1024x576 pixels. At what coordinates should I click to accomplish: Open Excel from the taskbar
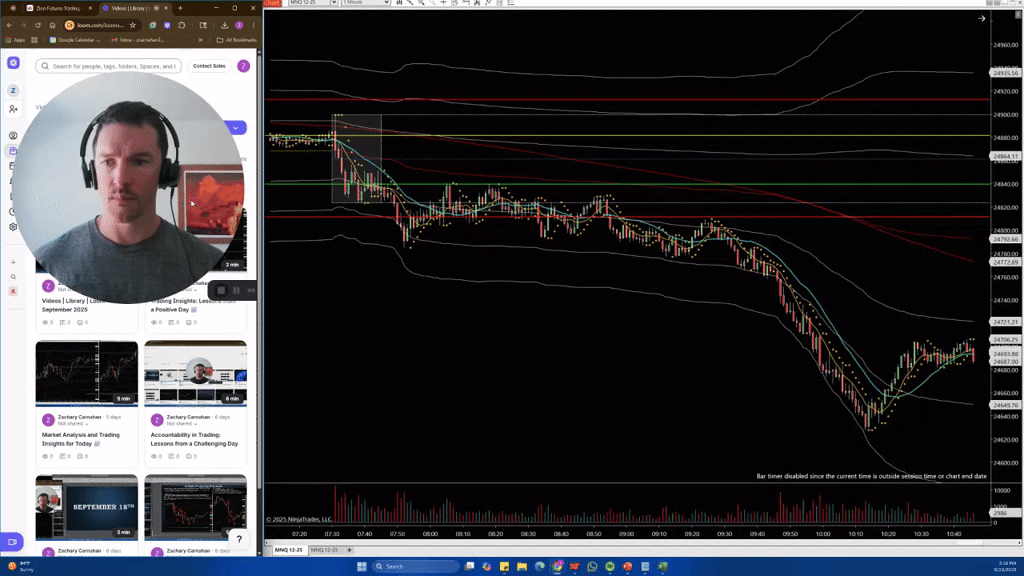662,566
